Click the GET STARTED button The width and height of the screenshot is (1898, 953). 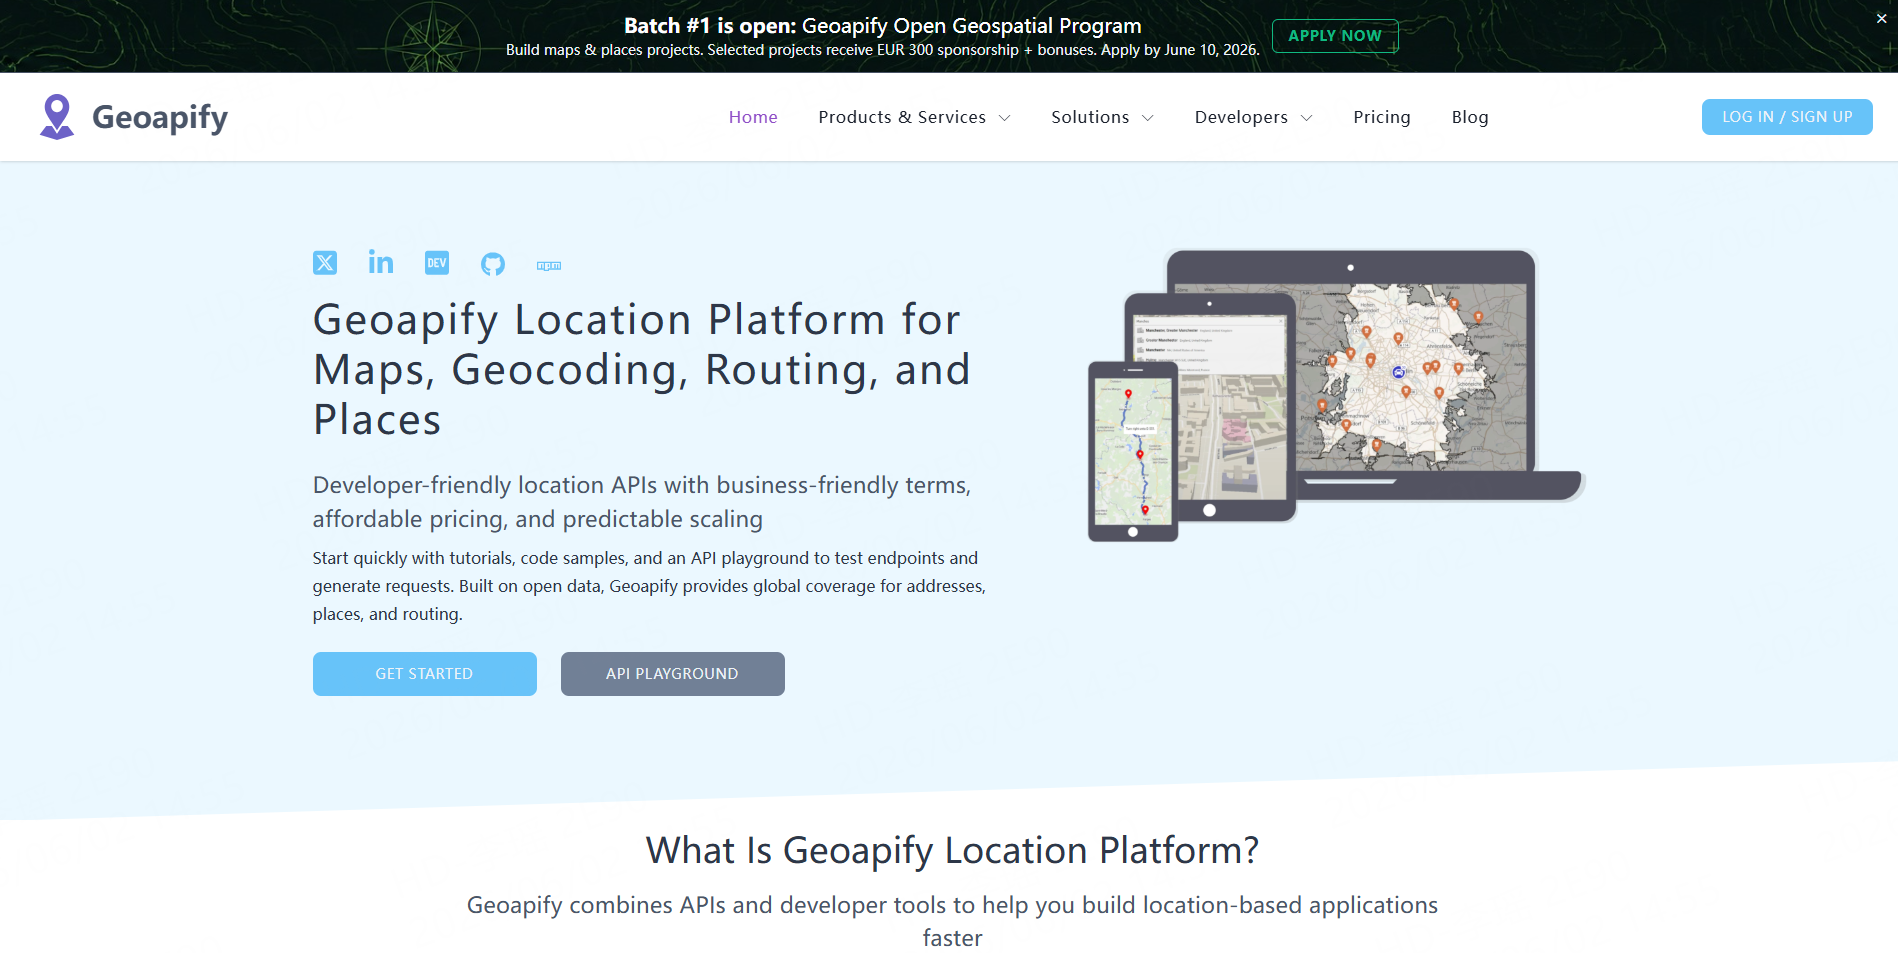425,674
